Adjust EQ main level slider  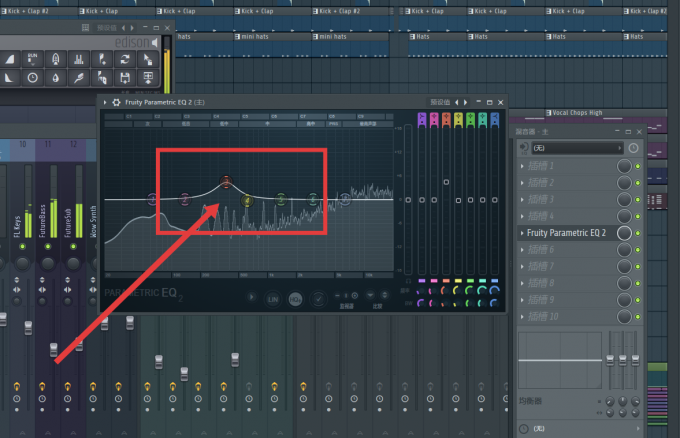[408, 200]
